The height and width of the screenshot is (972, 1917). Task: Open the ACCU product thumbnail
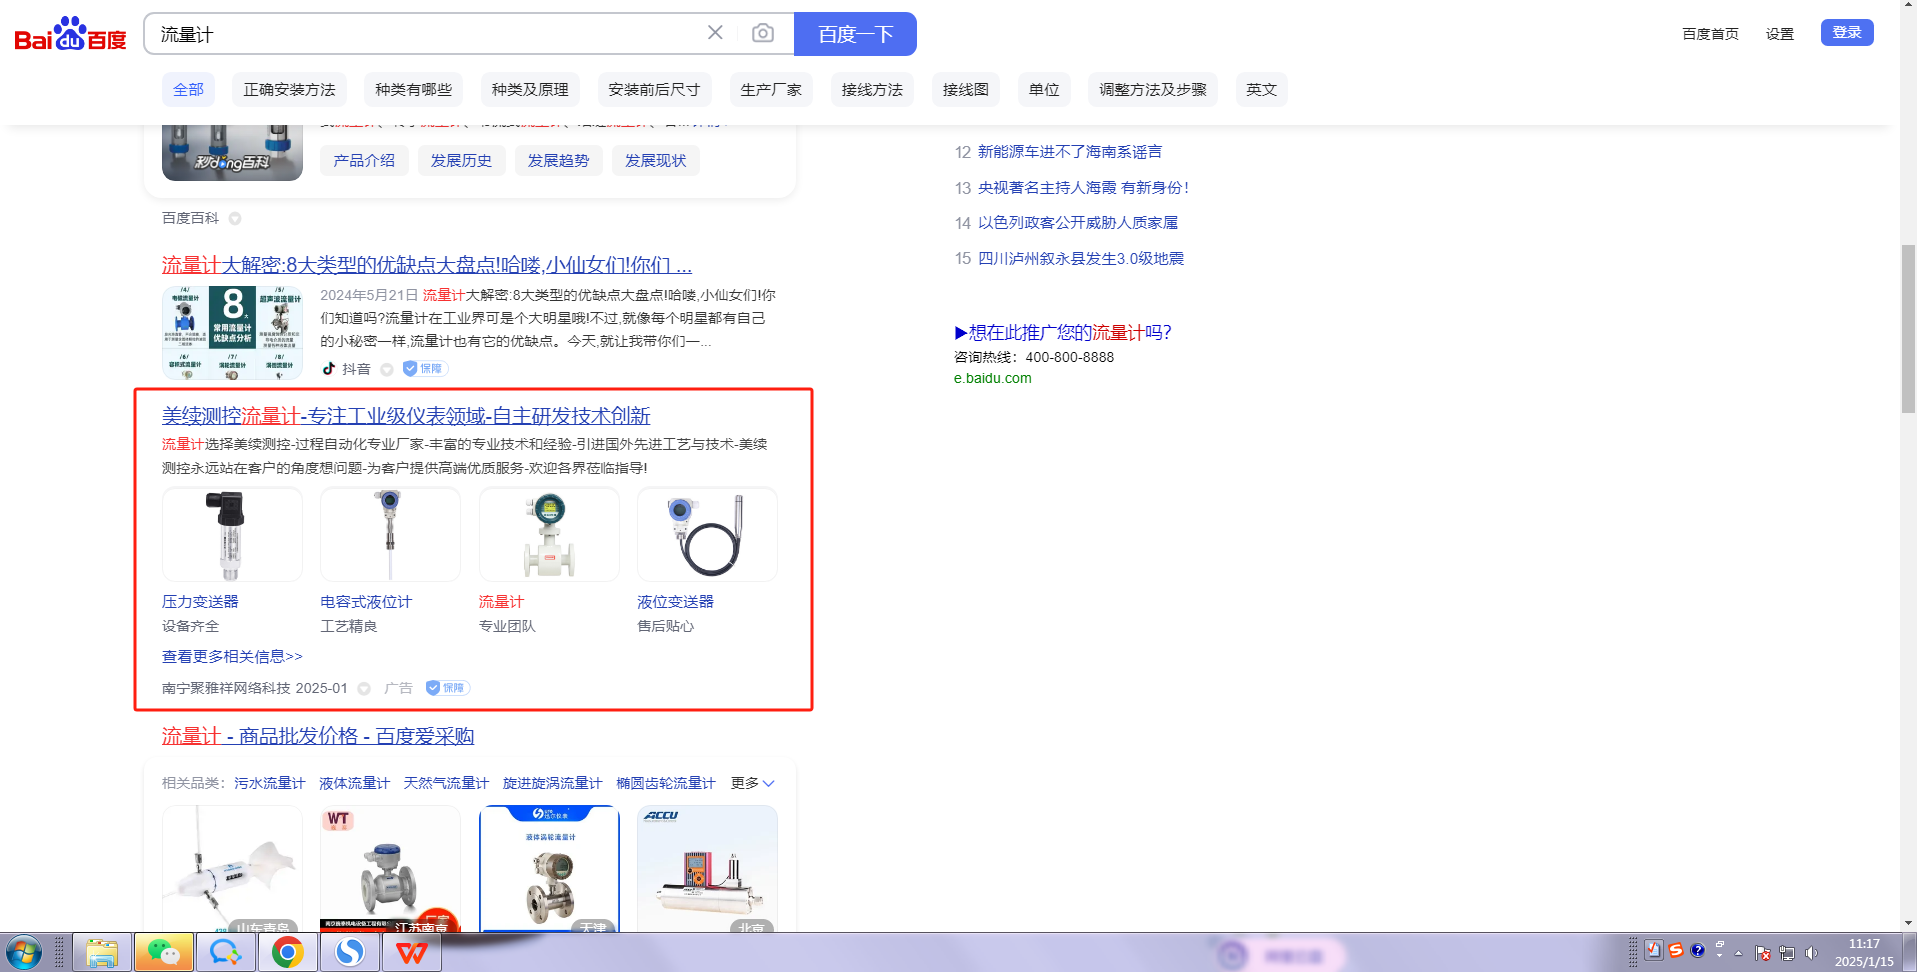pos(707,869)
